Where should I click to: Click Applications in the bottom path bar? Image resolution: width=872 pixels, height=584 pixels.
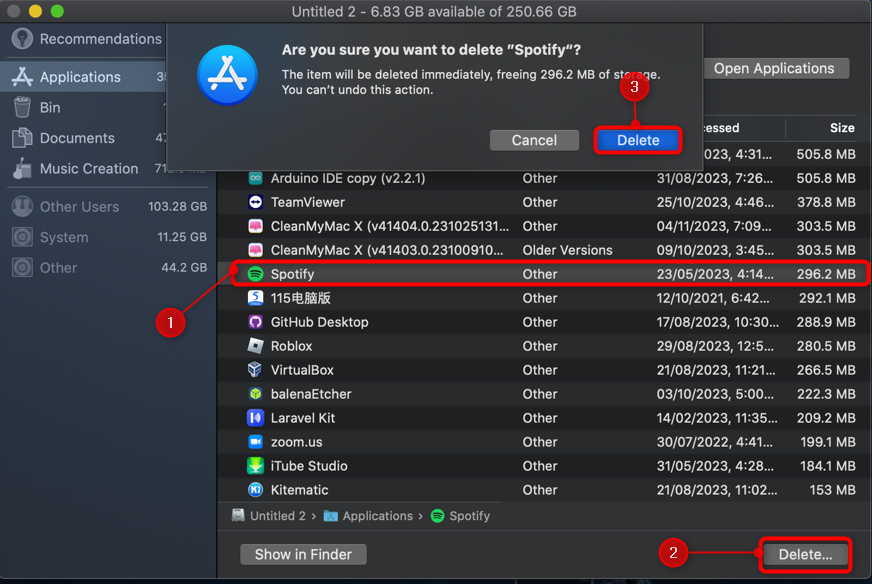[377, 516]
